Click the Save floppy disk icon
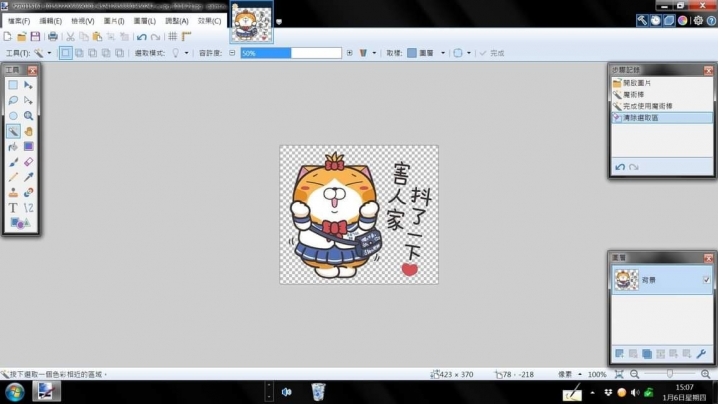Image resolution: width=720 pixels, height=404 pixels. pos(35,36)
